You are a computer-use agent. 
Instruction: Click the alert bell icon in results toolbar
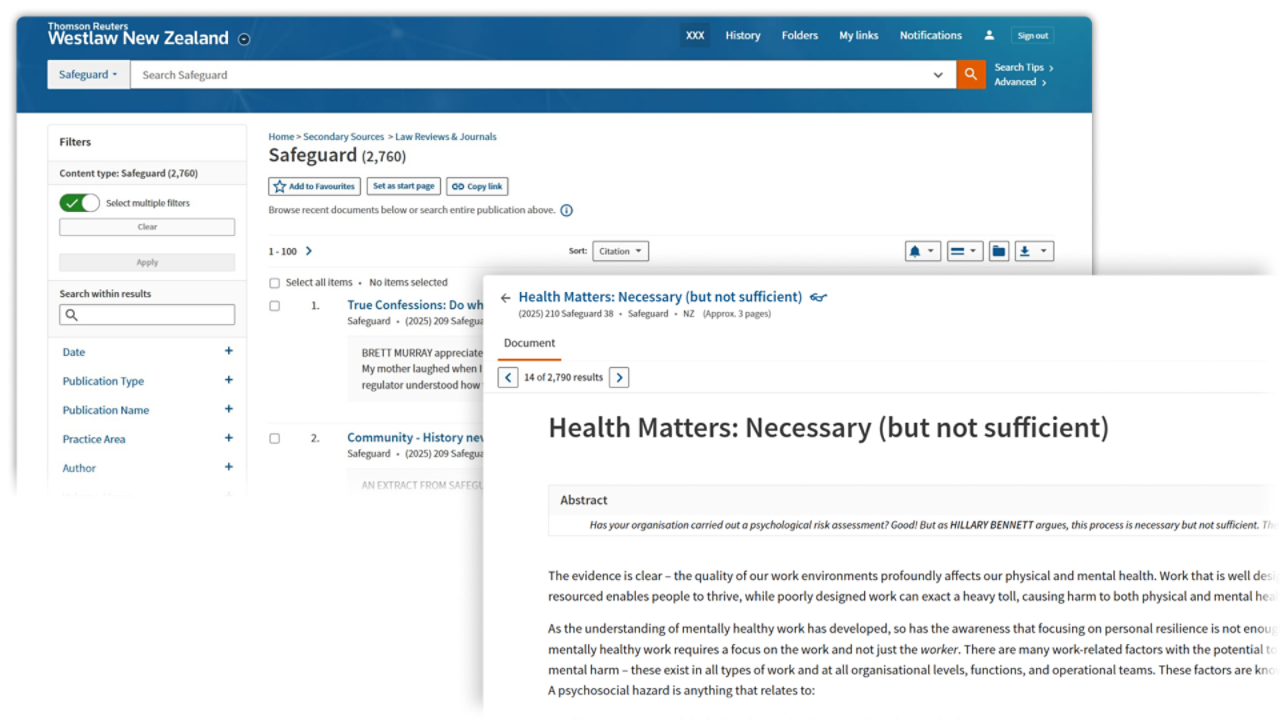click(x=922, y=252)
